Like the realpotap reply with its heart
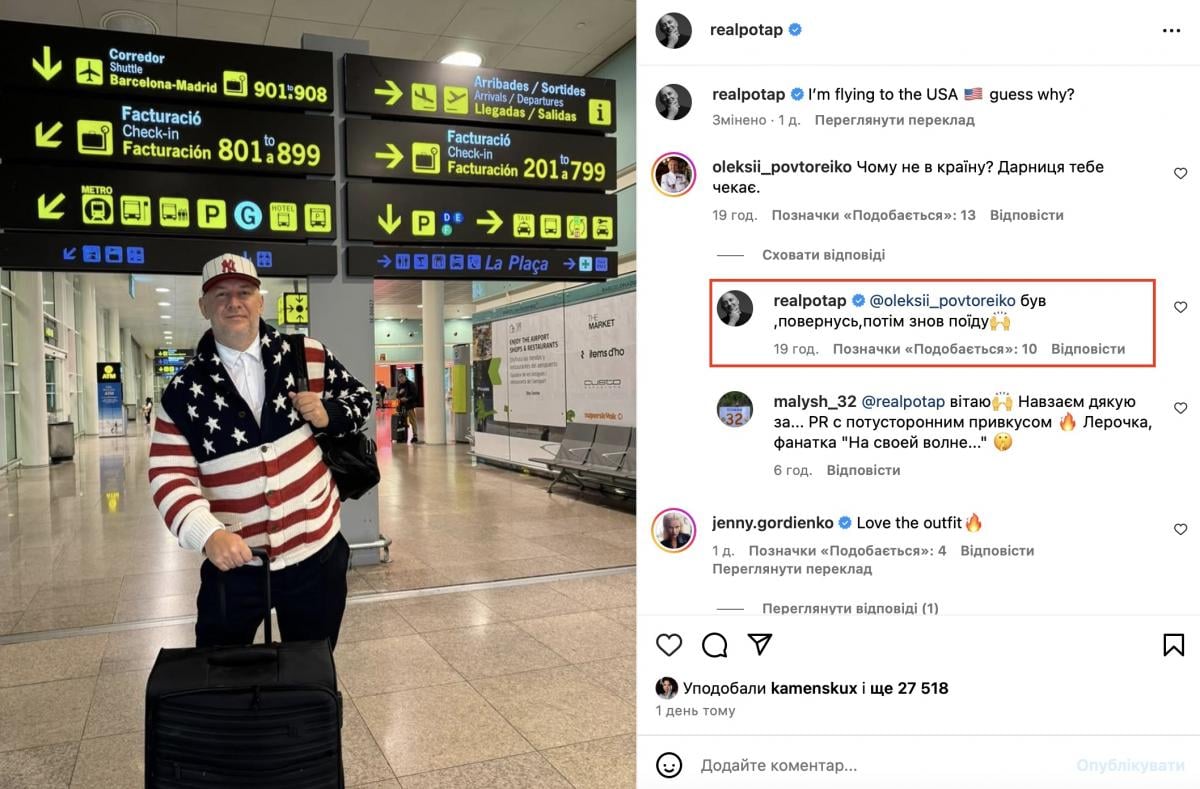 click(x=1180, y=308)
